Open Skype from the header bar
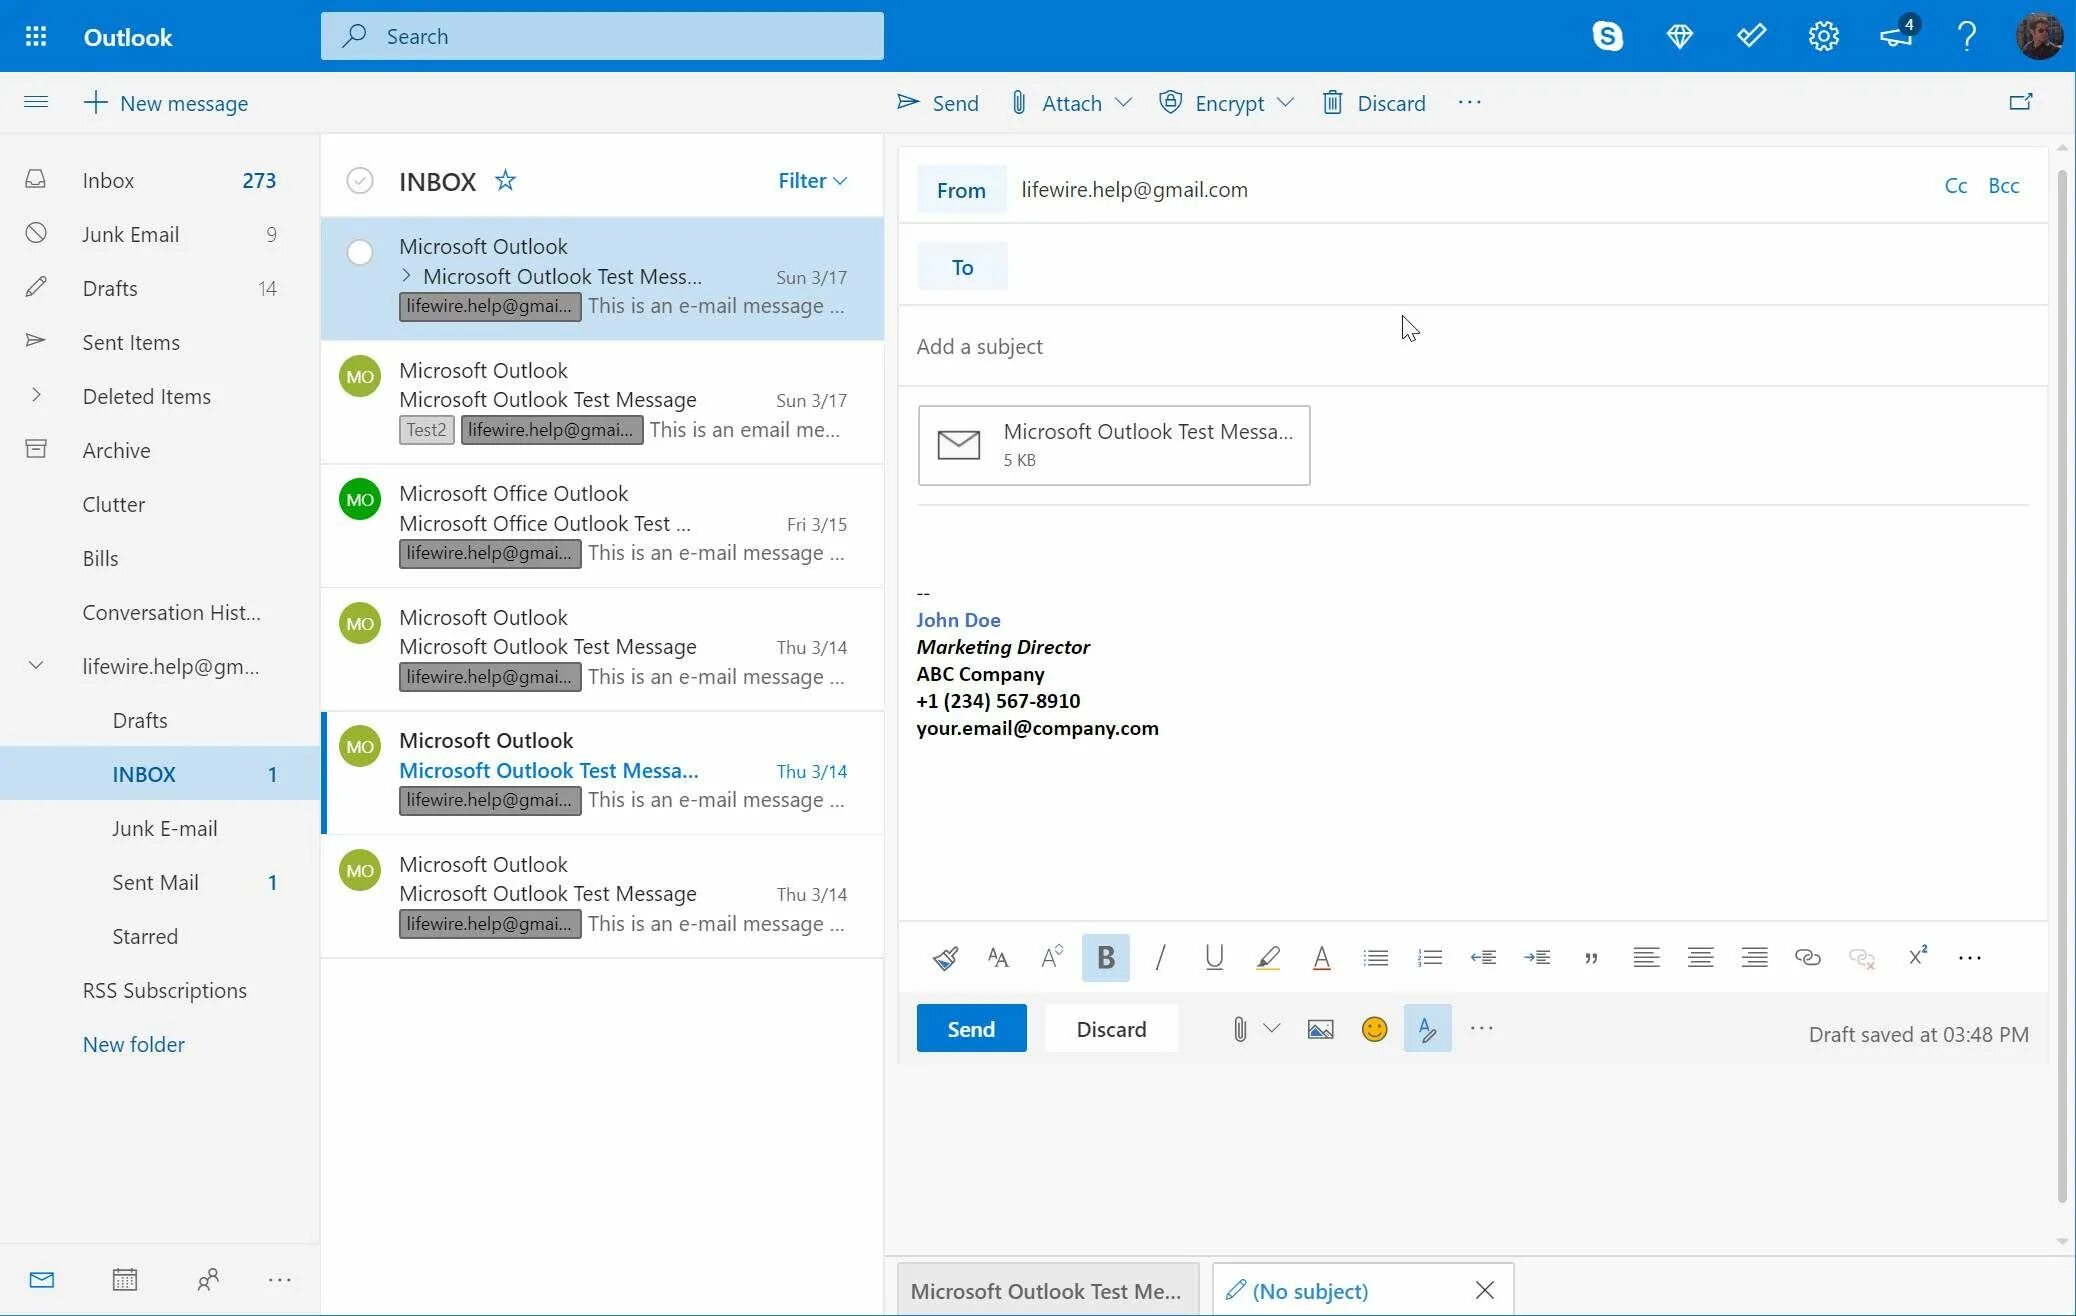 1607,36
